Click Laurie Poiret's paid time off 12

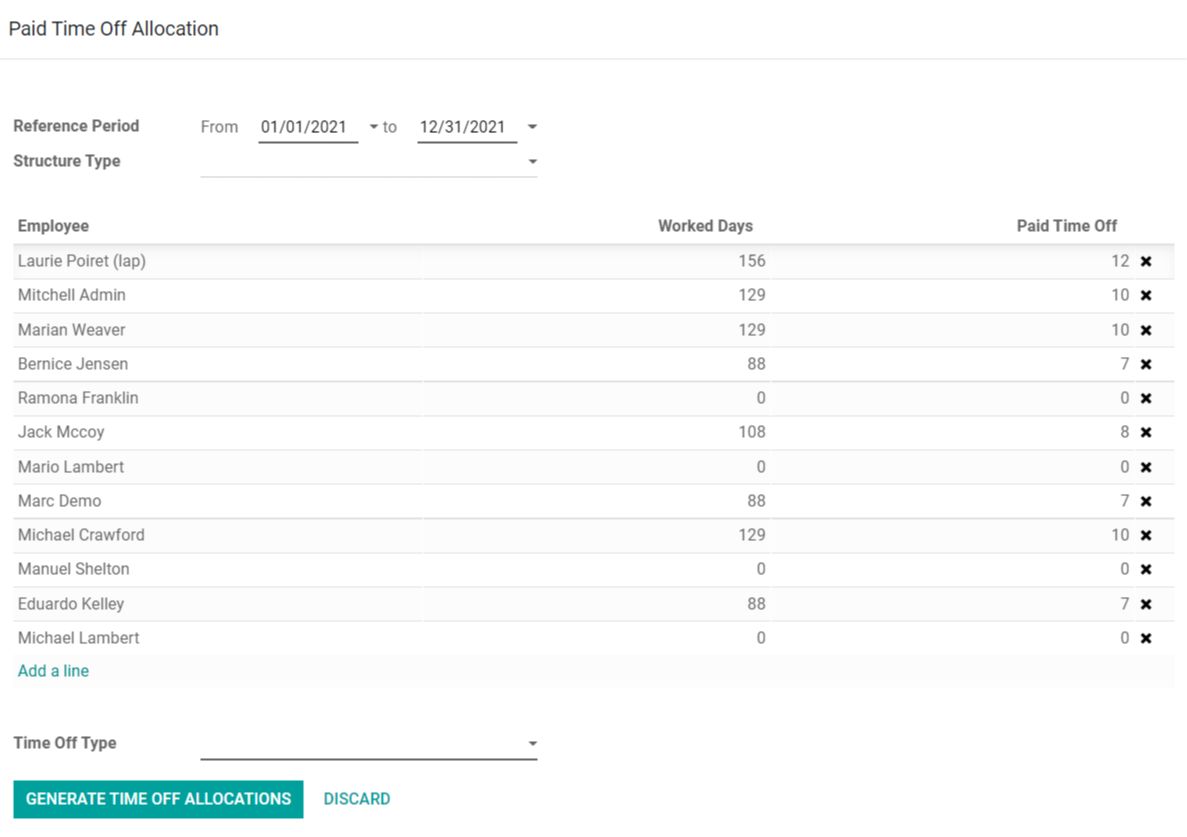1120,261
